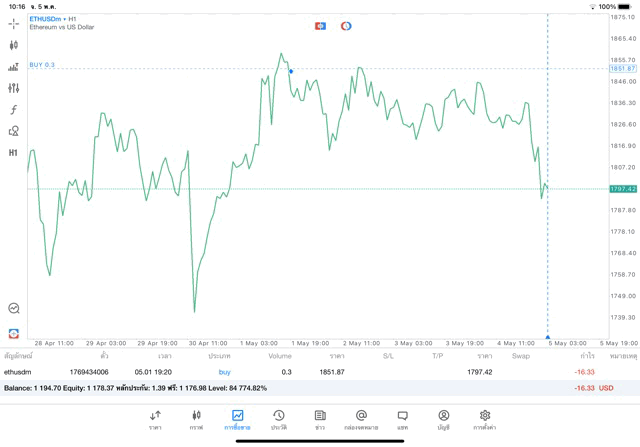Open the indicators list from sidebar
This screenshot has height=447, width=640.
[x=13, y=67]
